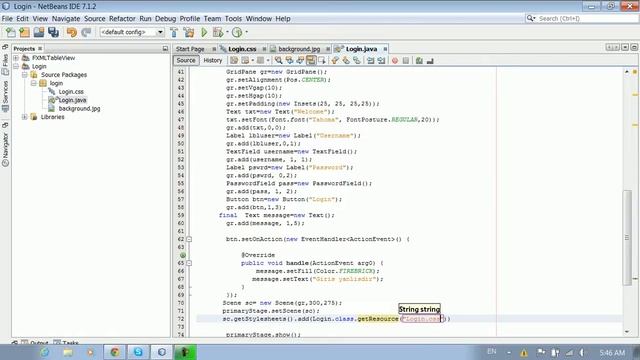Click Previous Bookmark editor icon

(335, 61)
